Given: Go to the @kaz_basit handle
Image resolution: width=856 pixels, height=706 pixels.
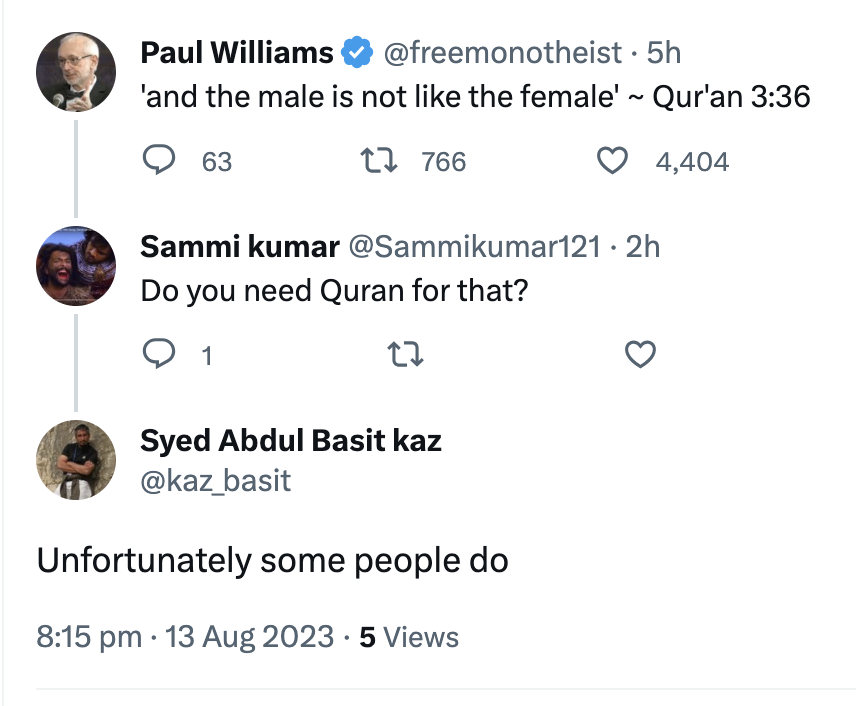Looking at the screenshot, I should click(x=216, y=480).
